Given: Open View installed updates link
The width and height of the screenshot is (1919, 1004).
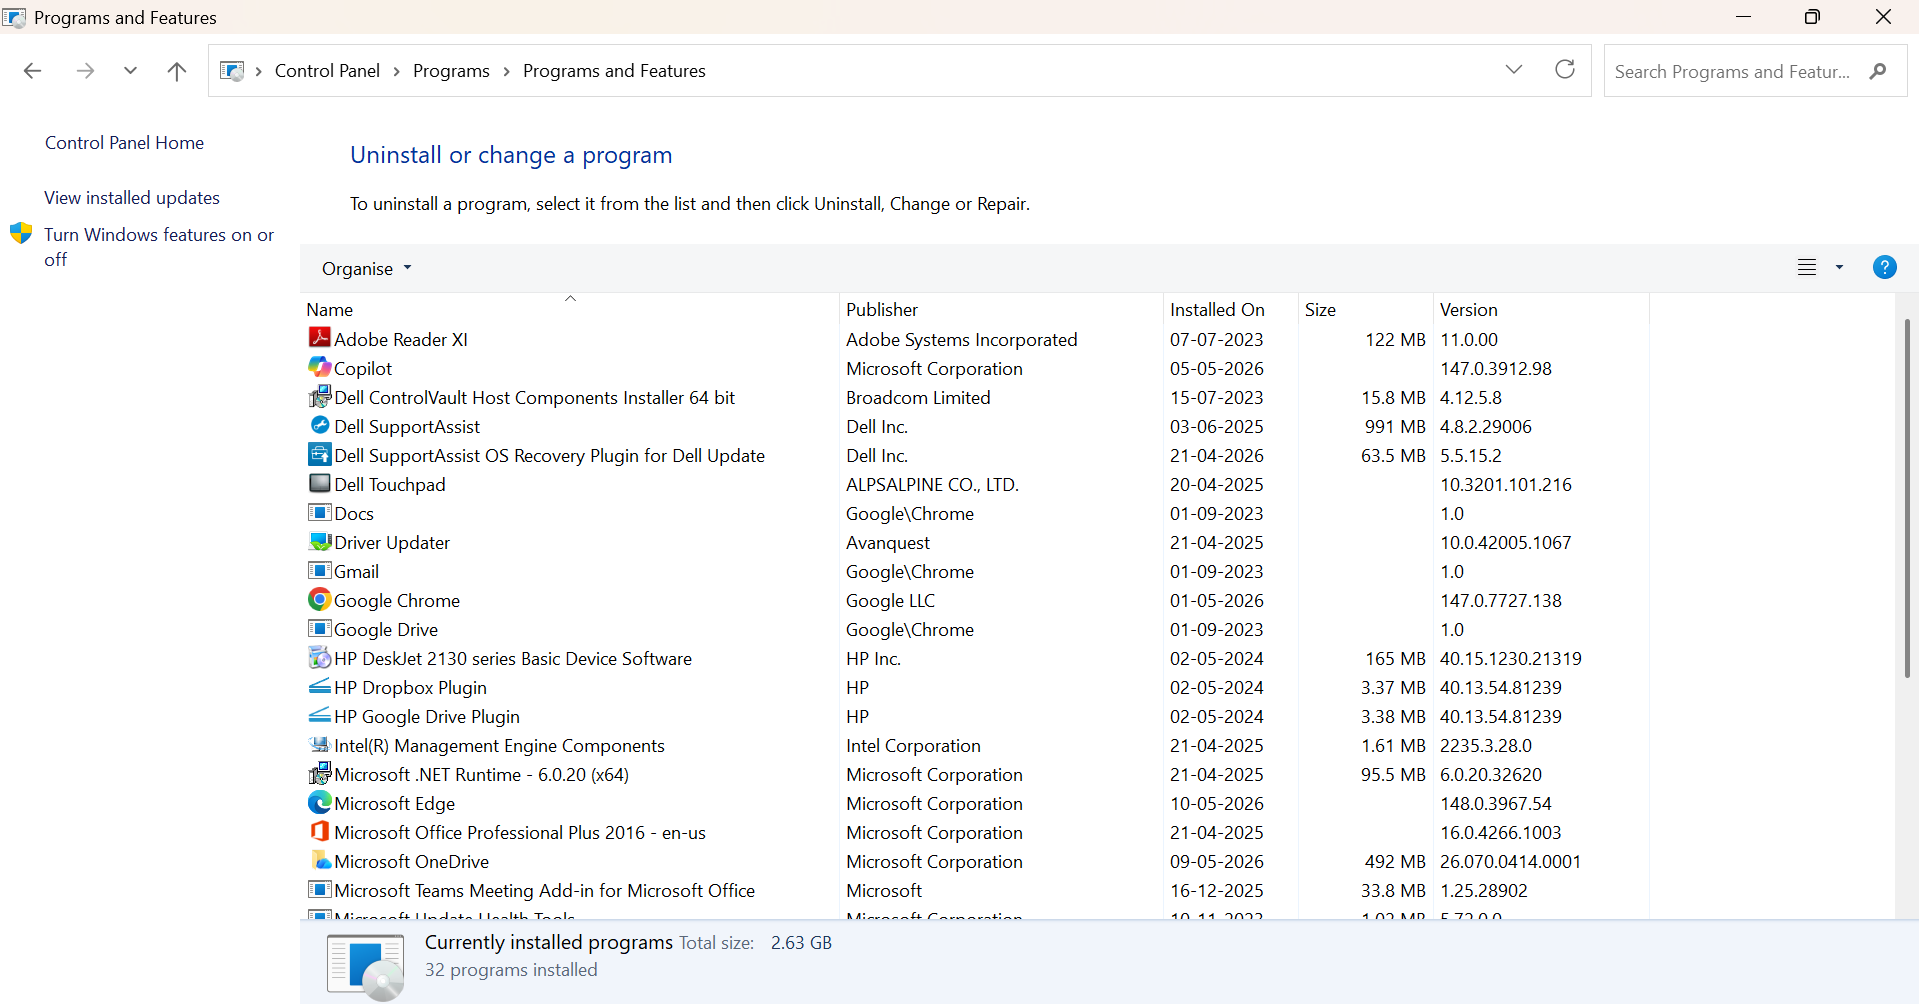Looking at the screenshot, I should click(x=132, y=198).
